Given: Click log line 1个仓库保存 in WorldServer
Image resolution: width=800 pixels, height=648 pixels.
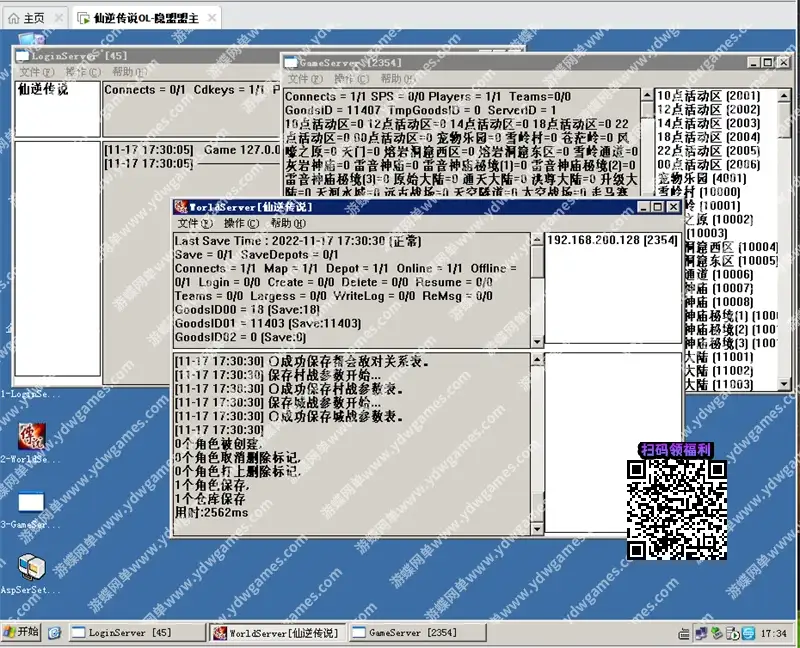Looking at the screenshot, I should 210,499.
